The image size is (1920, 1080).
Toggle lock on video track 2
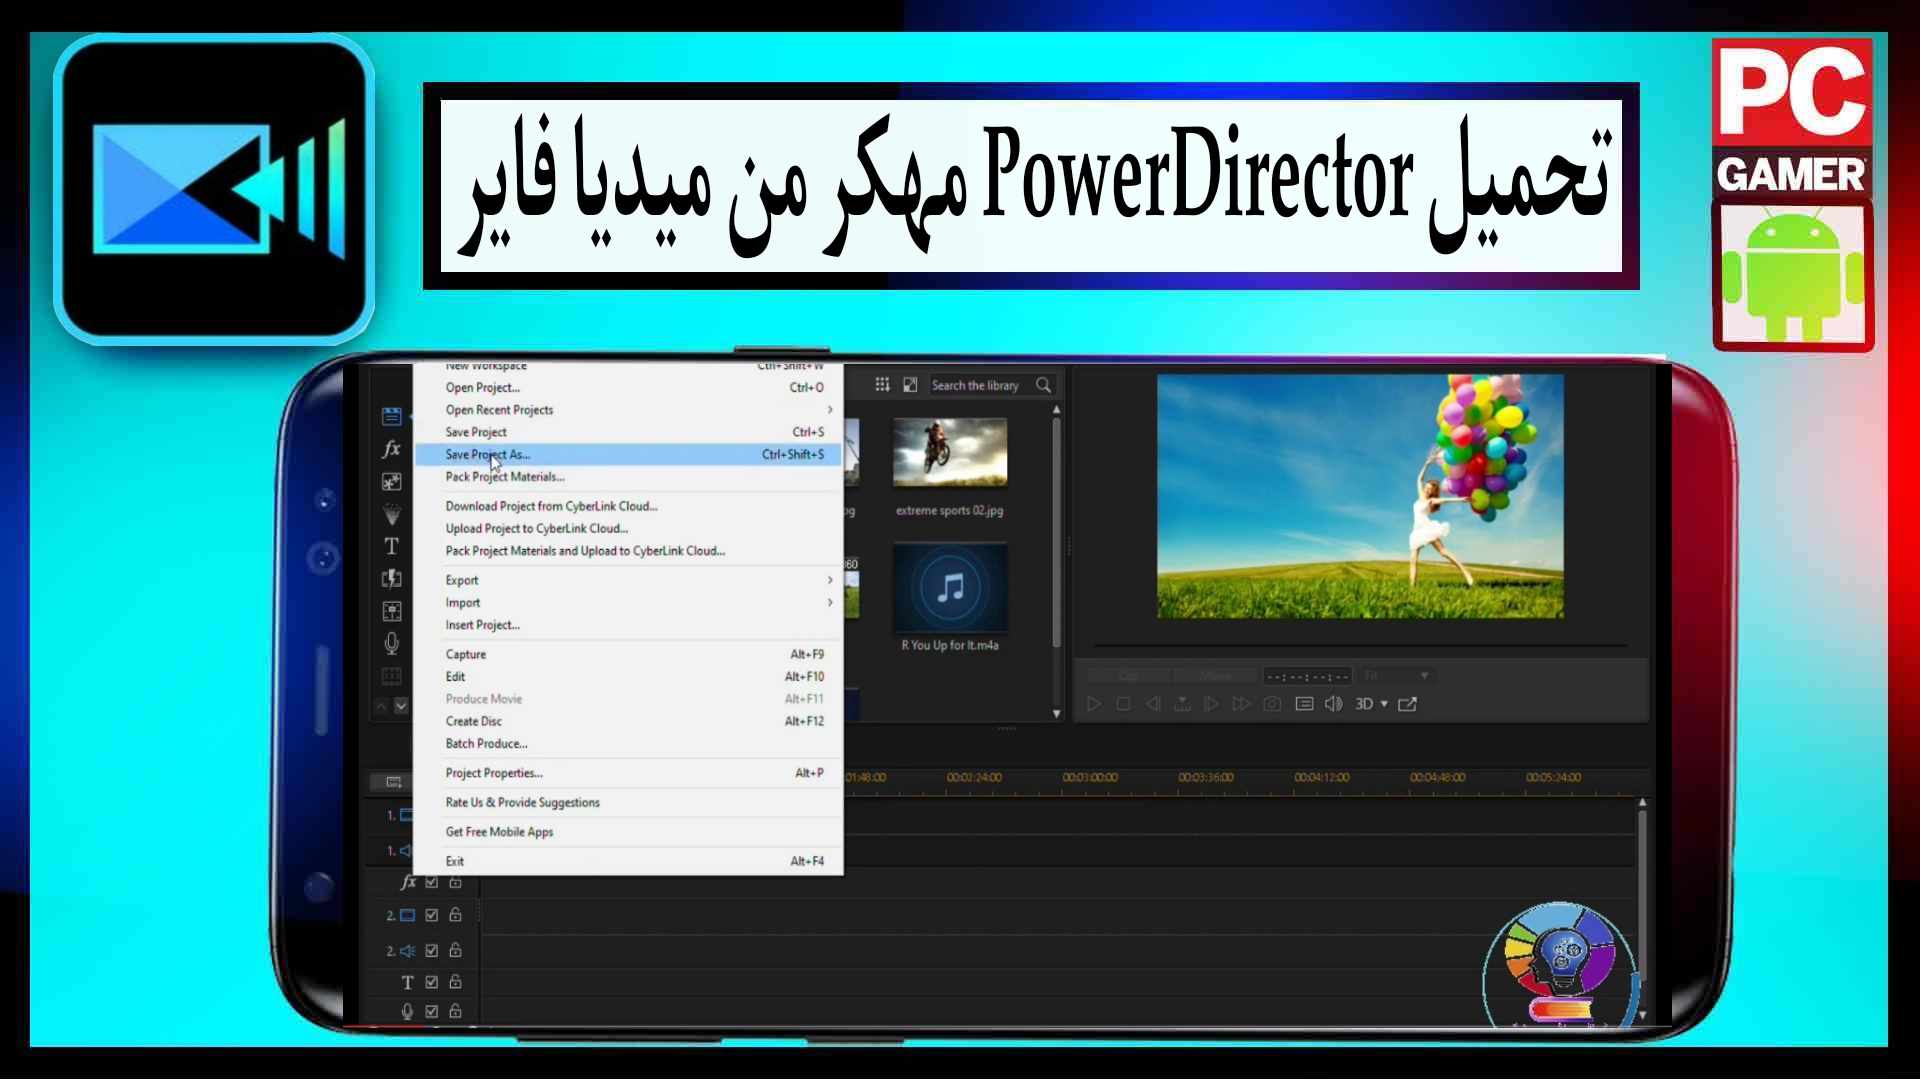[455, 914]
